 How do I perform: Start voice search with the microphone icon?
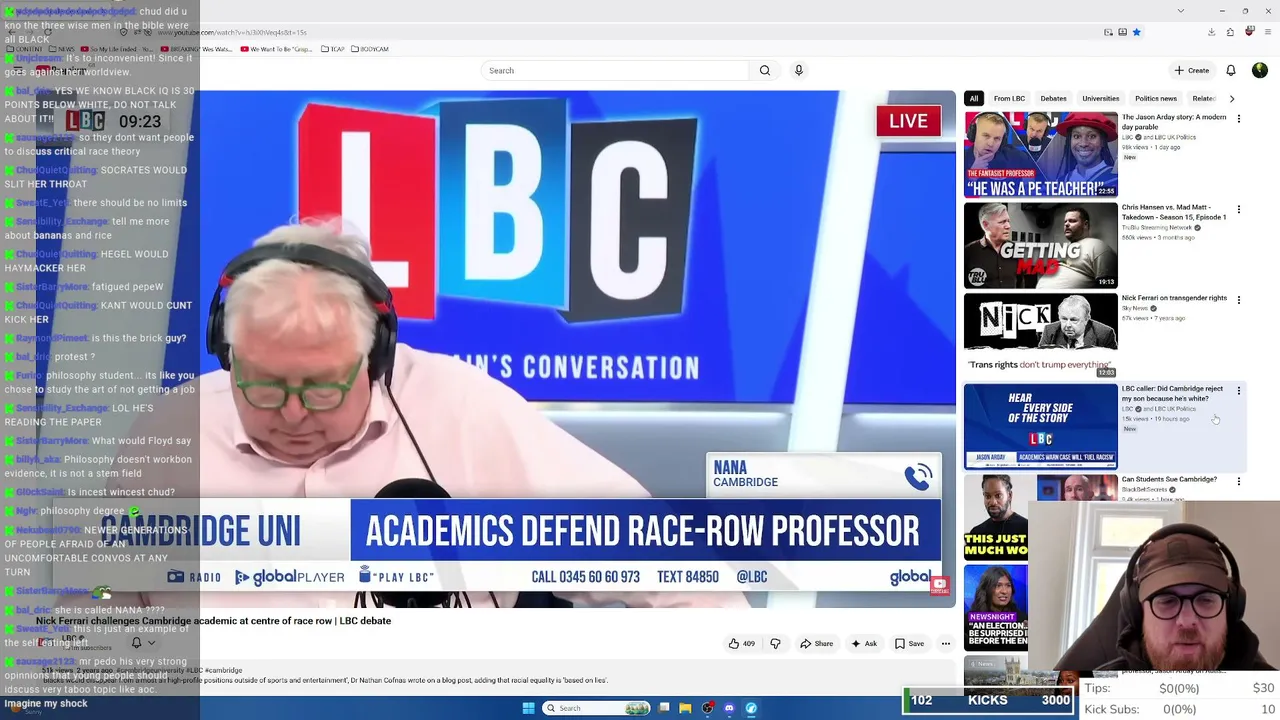pos(798,70)
